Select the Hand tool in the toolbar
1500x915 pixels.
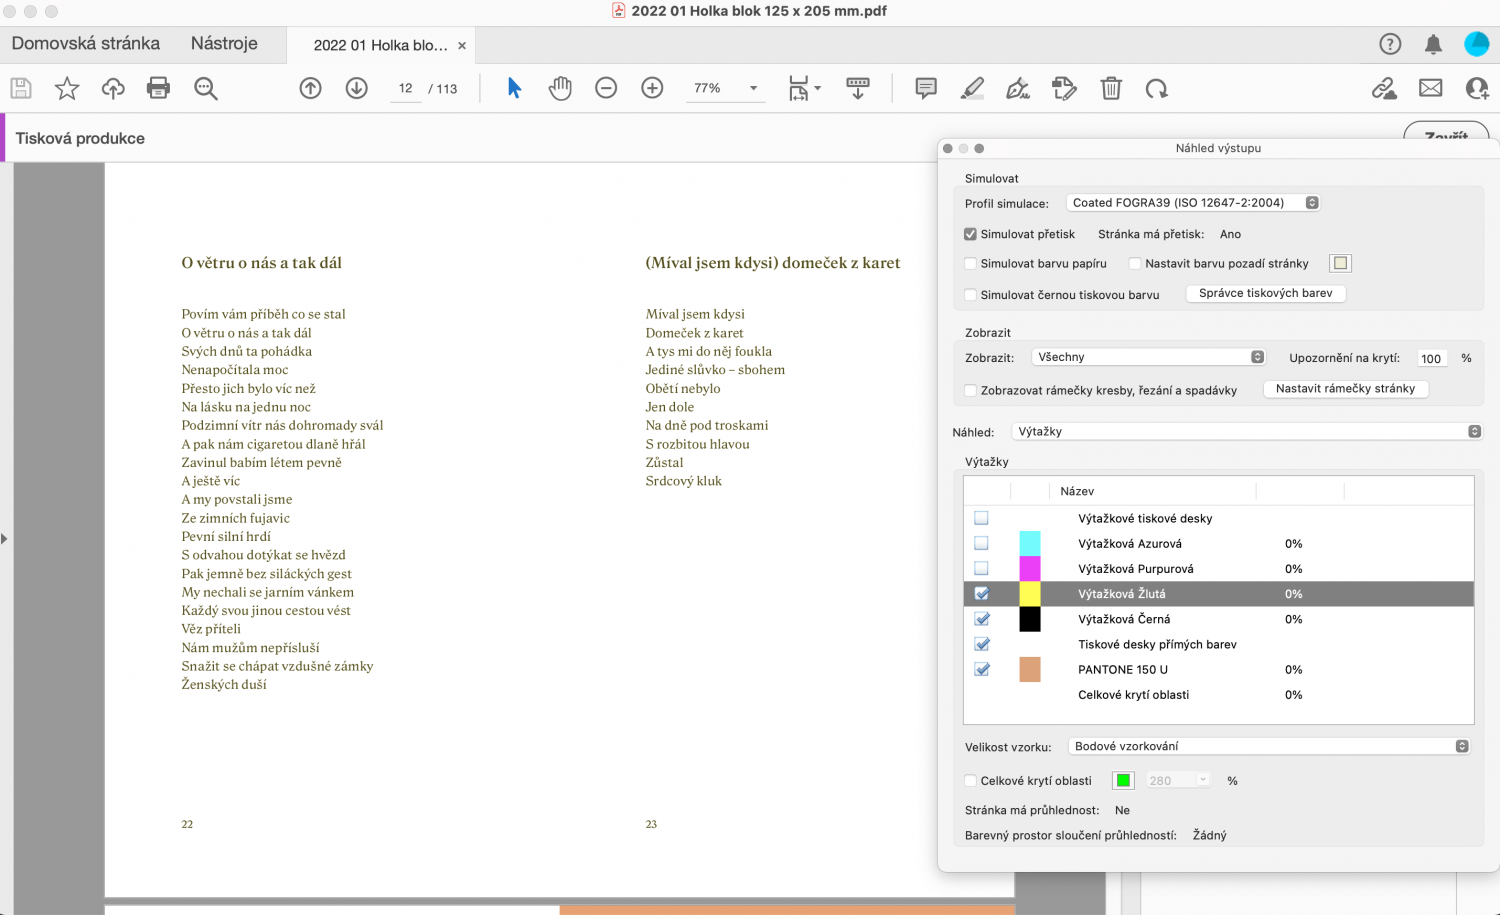[x=560, y=88]
